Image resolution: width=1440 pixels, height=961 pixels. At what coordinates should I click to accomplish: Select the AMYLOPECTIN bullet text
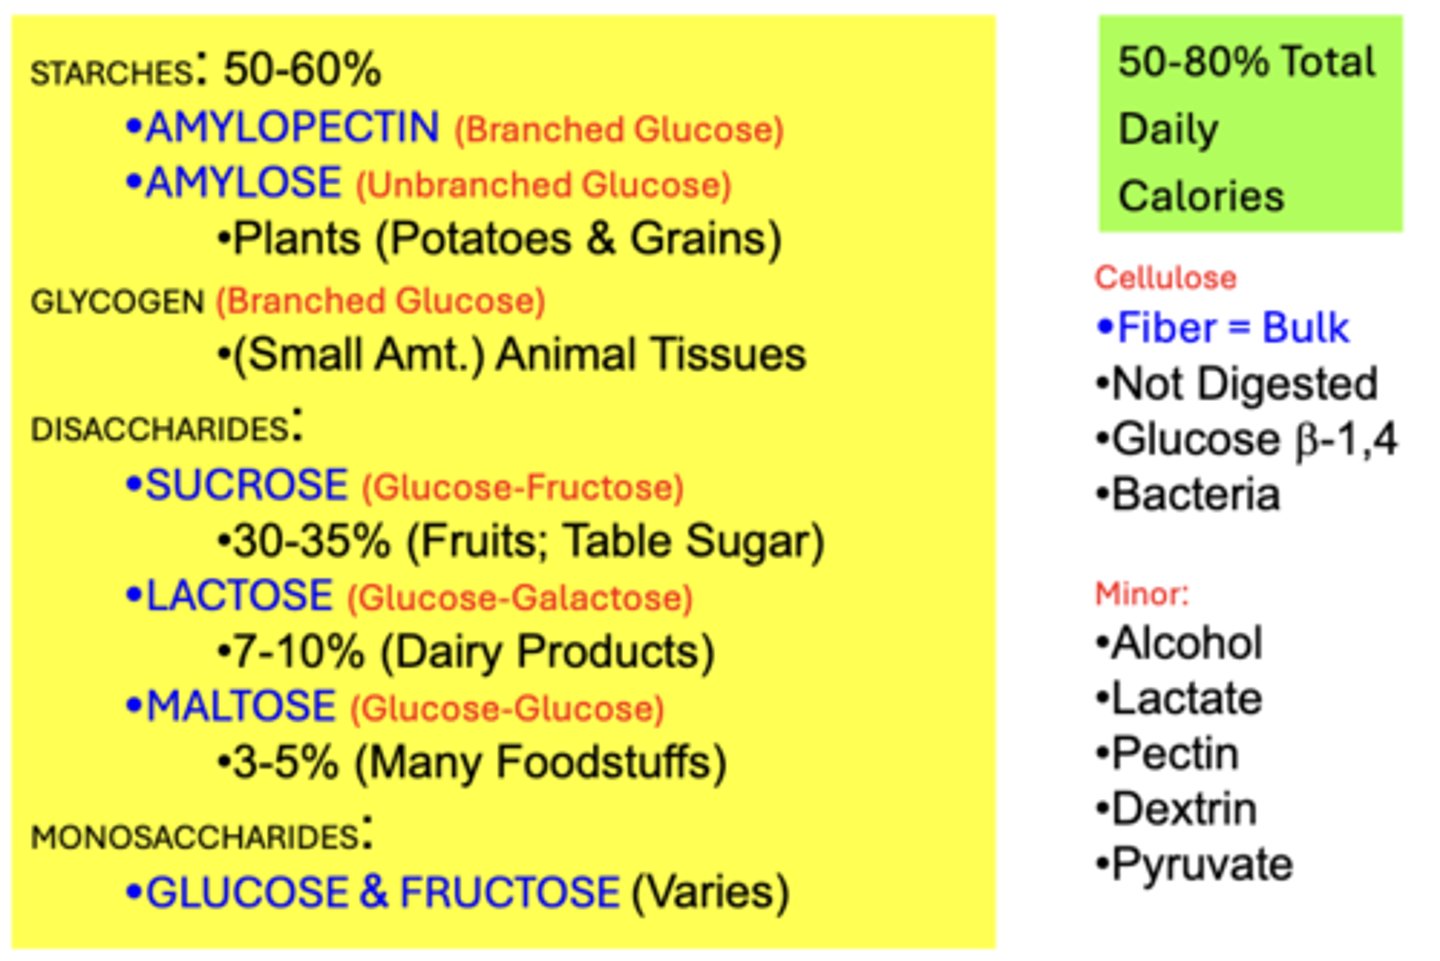tap(292, 127)
